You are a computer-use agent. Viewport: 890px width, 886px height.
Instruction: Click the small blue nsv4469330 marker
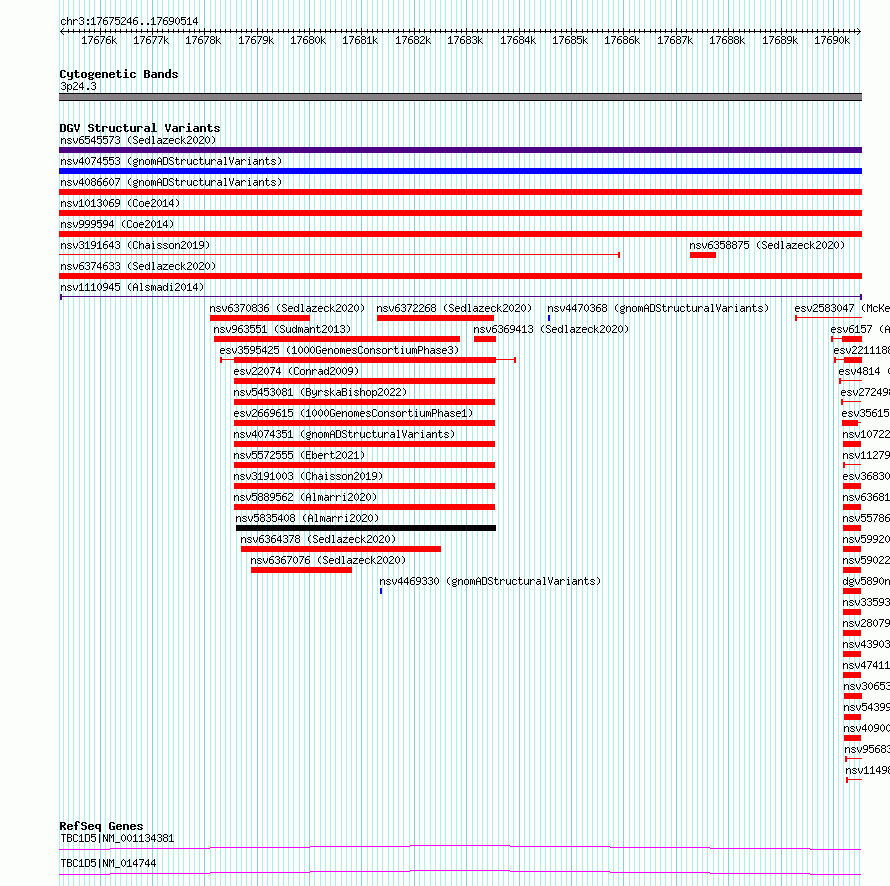click(381, 591)
